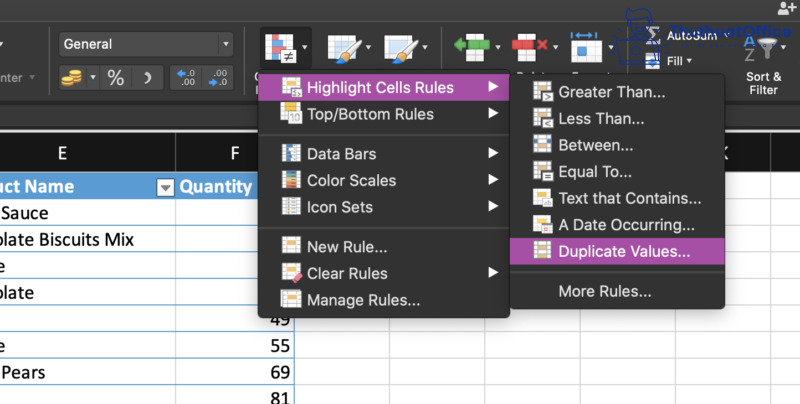Open Icon Sets submenu
Viewport: 800px width, 404px height.
click(x=384, y=207)
